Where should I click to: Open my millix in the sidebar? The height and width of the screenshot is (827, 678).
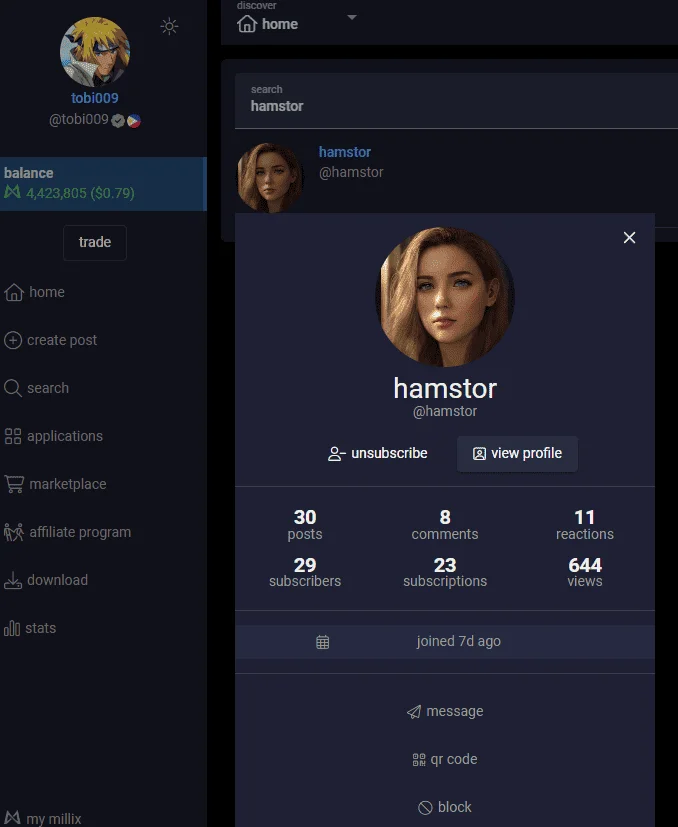(43, 819)
